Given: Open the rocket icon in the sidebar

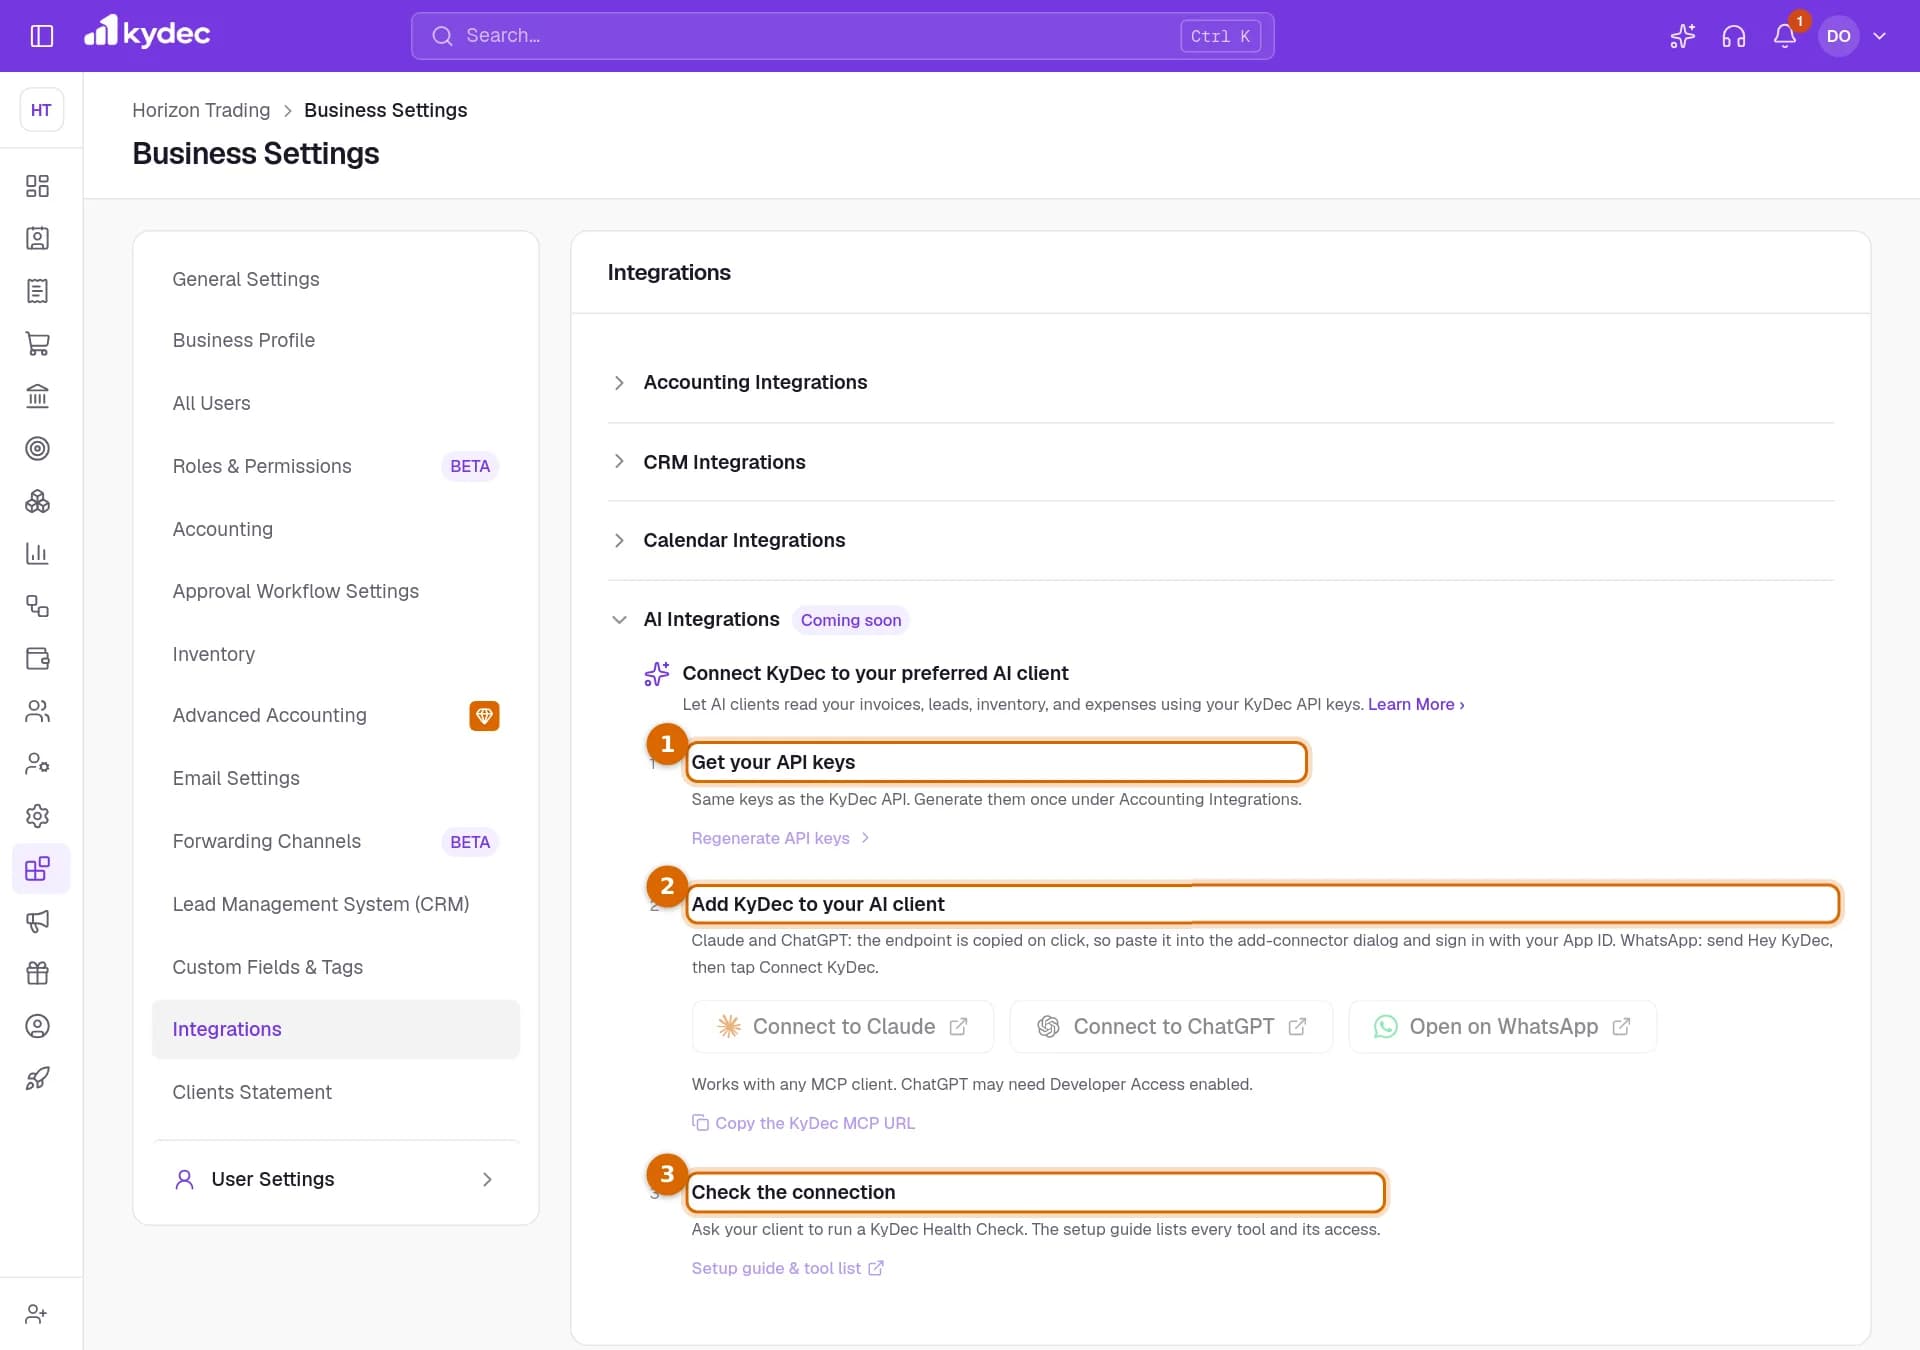Looking at the screenshot, I should coord(37,1078).
